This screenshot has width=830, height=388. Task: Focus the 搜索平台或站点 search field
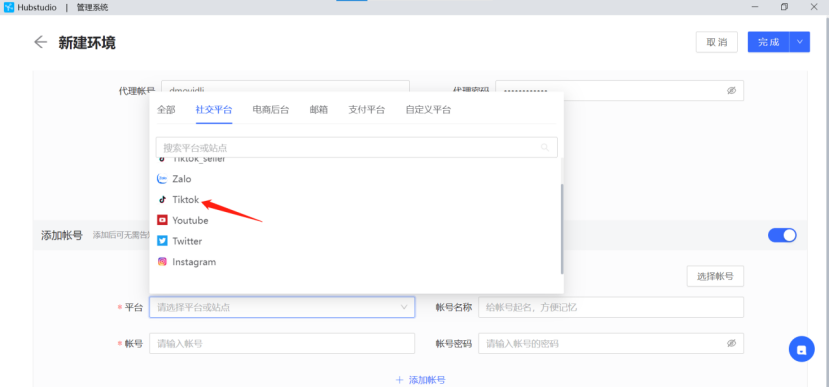pos(356,148)
